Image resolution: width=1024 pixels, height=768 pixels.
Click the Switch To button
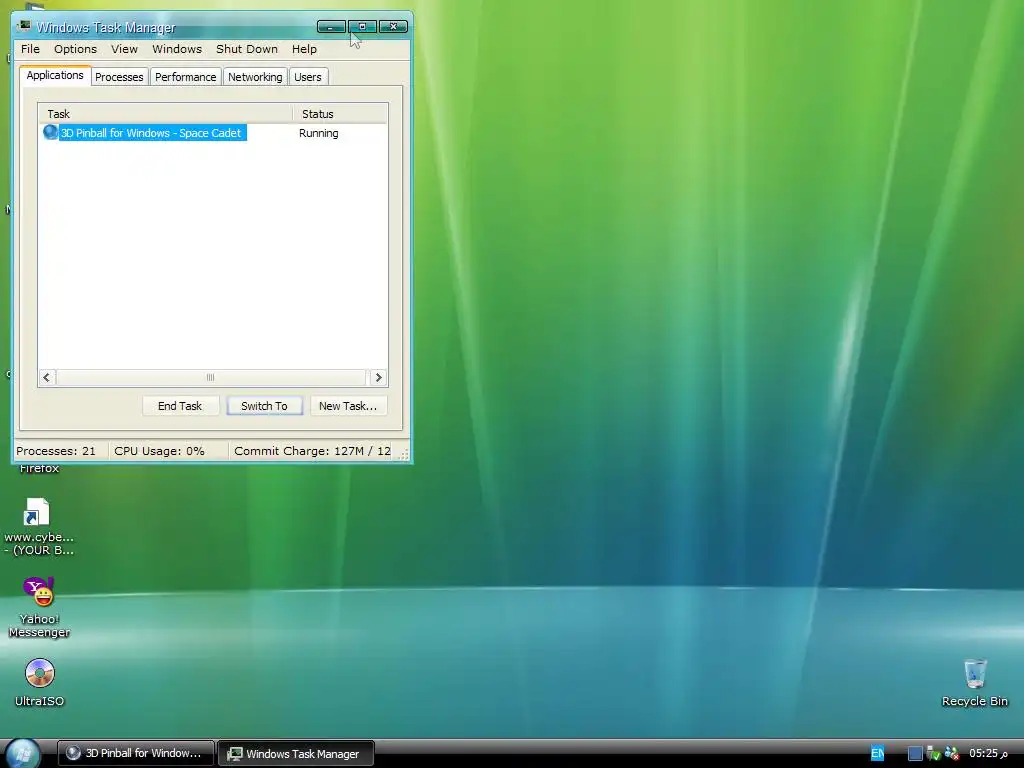(x=264, y=406)
